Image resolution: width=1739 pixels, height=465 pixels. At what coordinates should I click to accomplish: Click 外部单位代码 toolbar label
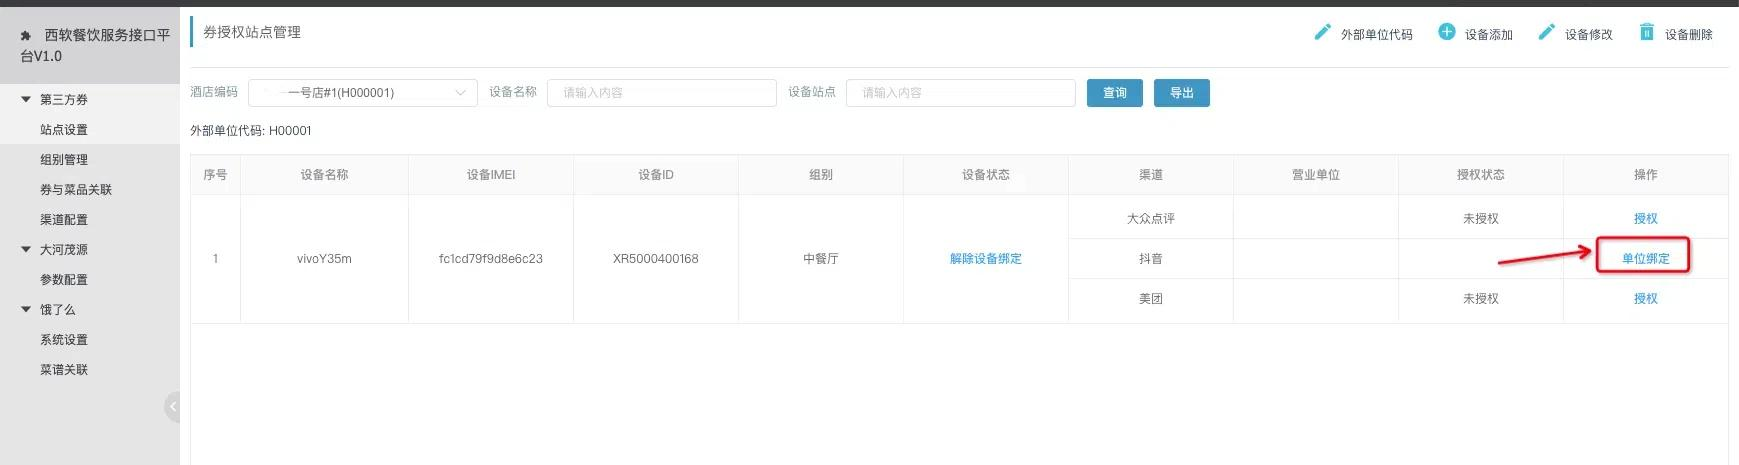[1377, 34]
